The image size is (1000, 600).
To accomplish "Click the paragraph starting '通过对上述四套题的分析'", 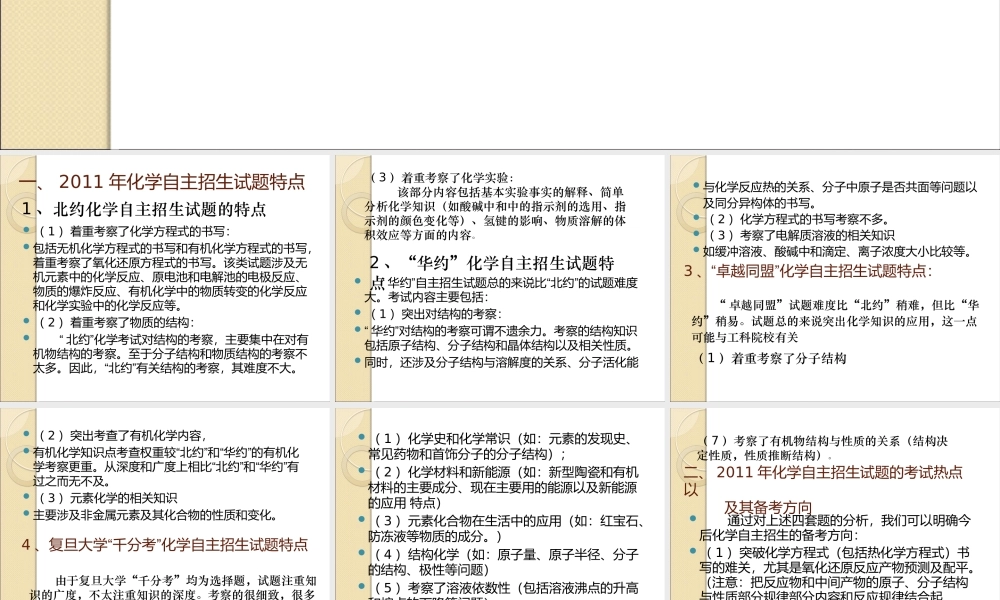I will coord(835,528).
